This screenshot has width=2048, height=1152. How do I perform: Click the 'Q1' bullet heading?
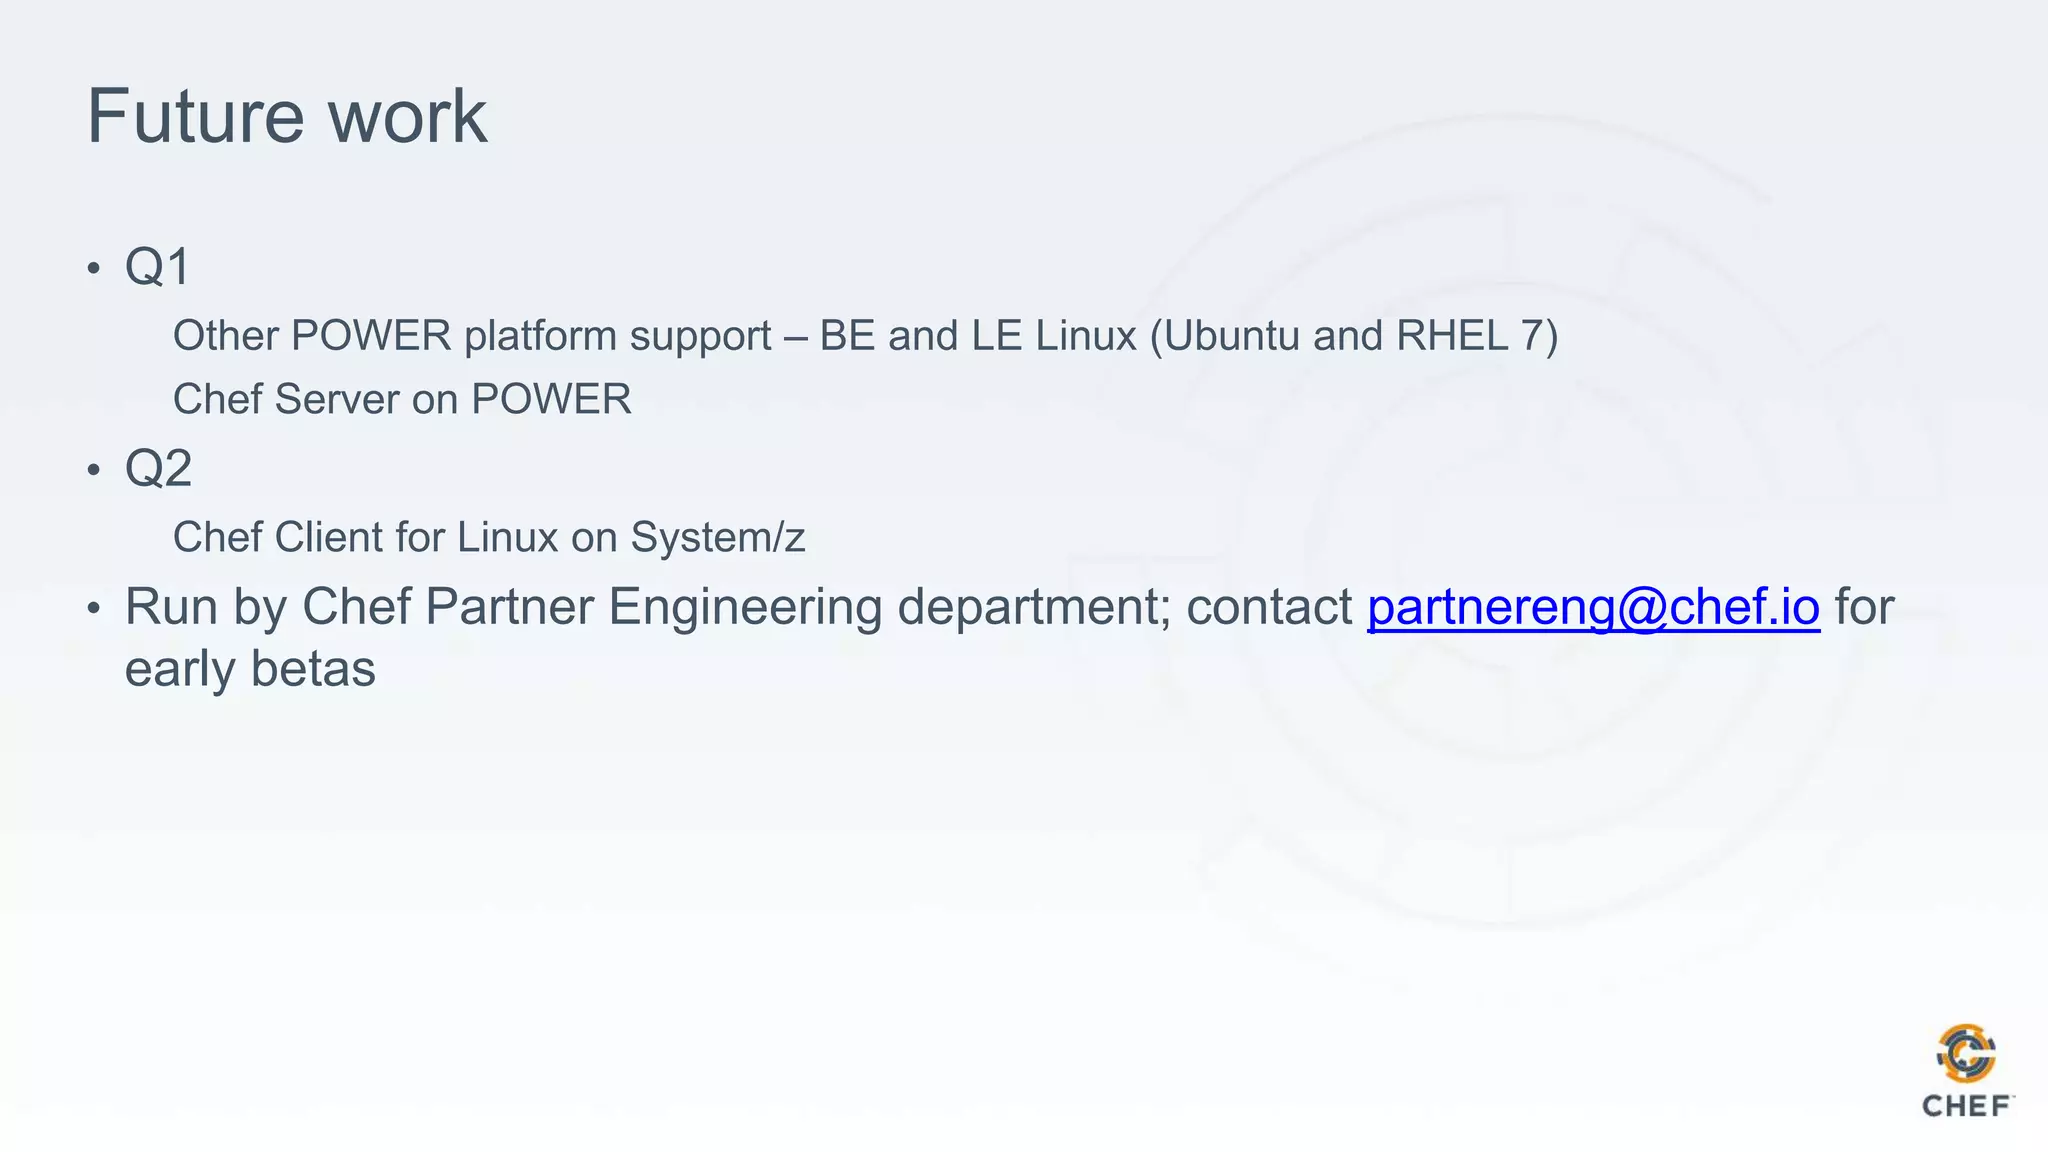click(x=157, y=267)
